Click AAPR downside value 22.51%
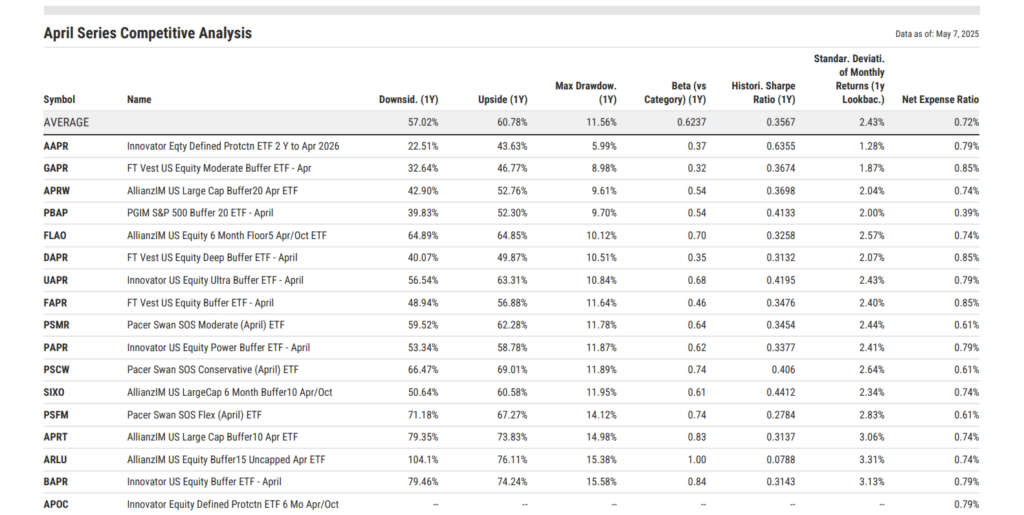Viewport: 1024px width, 515px height. pyautogui.click(x=423, y=146)
